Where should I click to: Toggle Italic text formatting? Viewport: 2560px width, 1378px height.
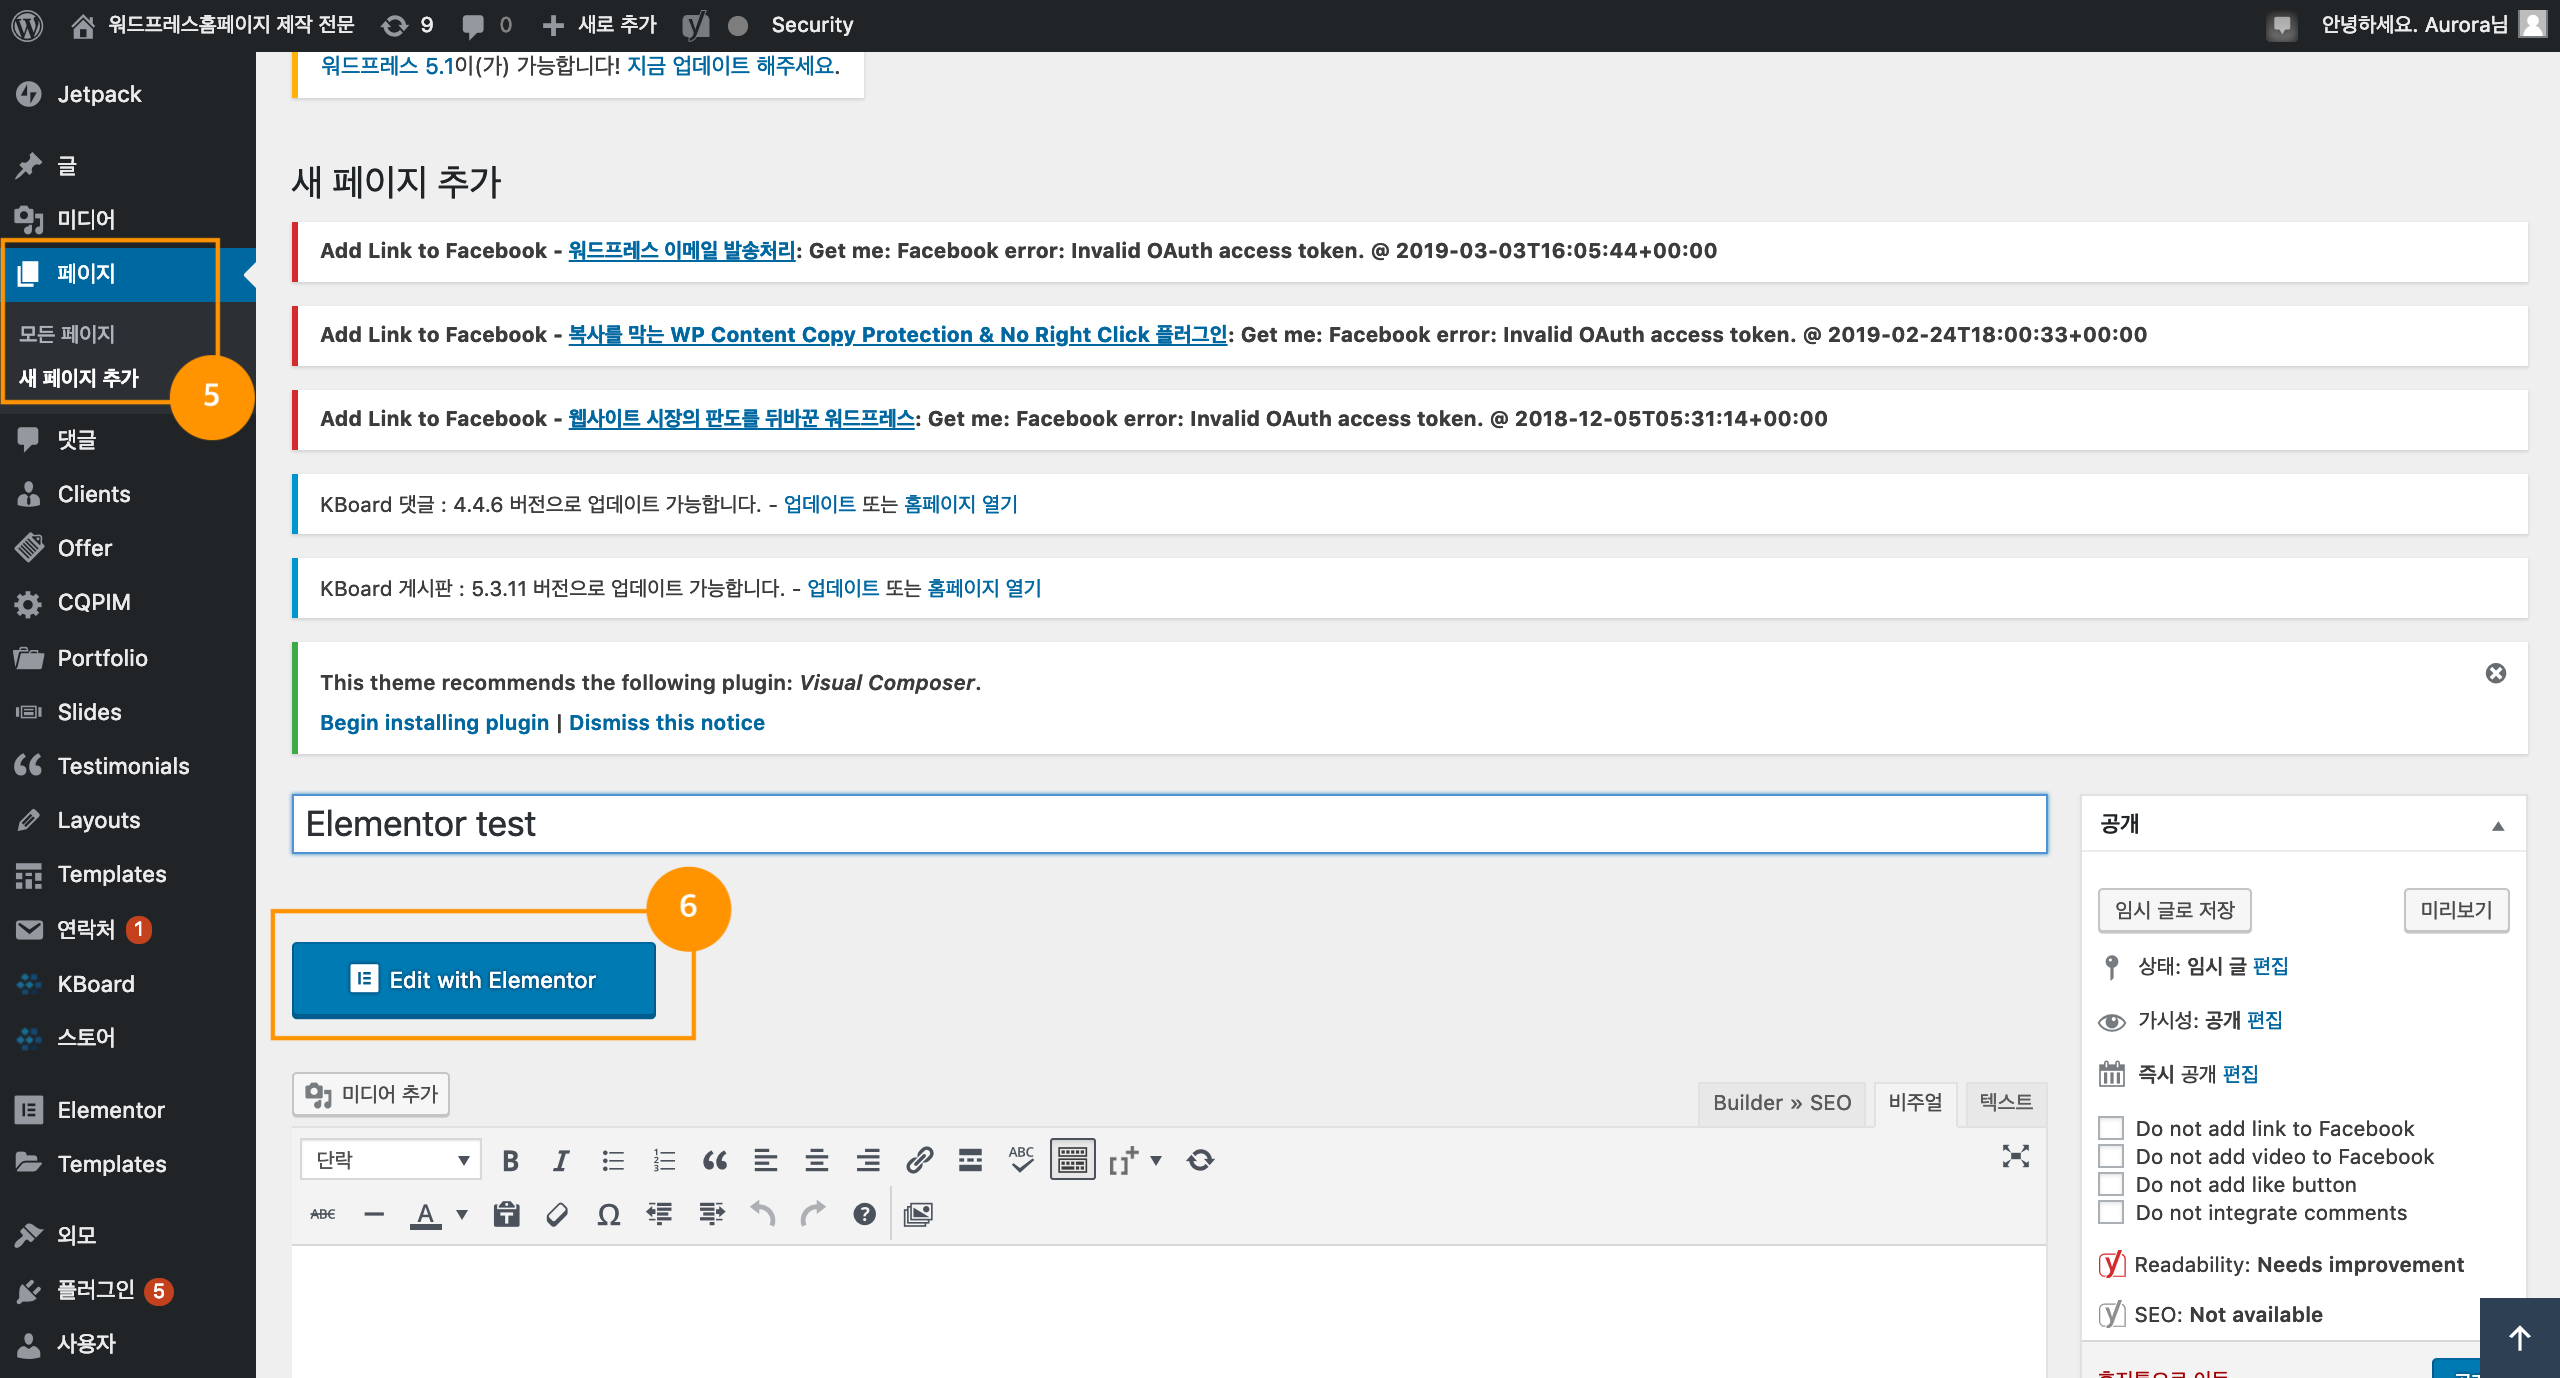(561, 1160)
